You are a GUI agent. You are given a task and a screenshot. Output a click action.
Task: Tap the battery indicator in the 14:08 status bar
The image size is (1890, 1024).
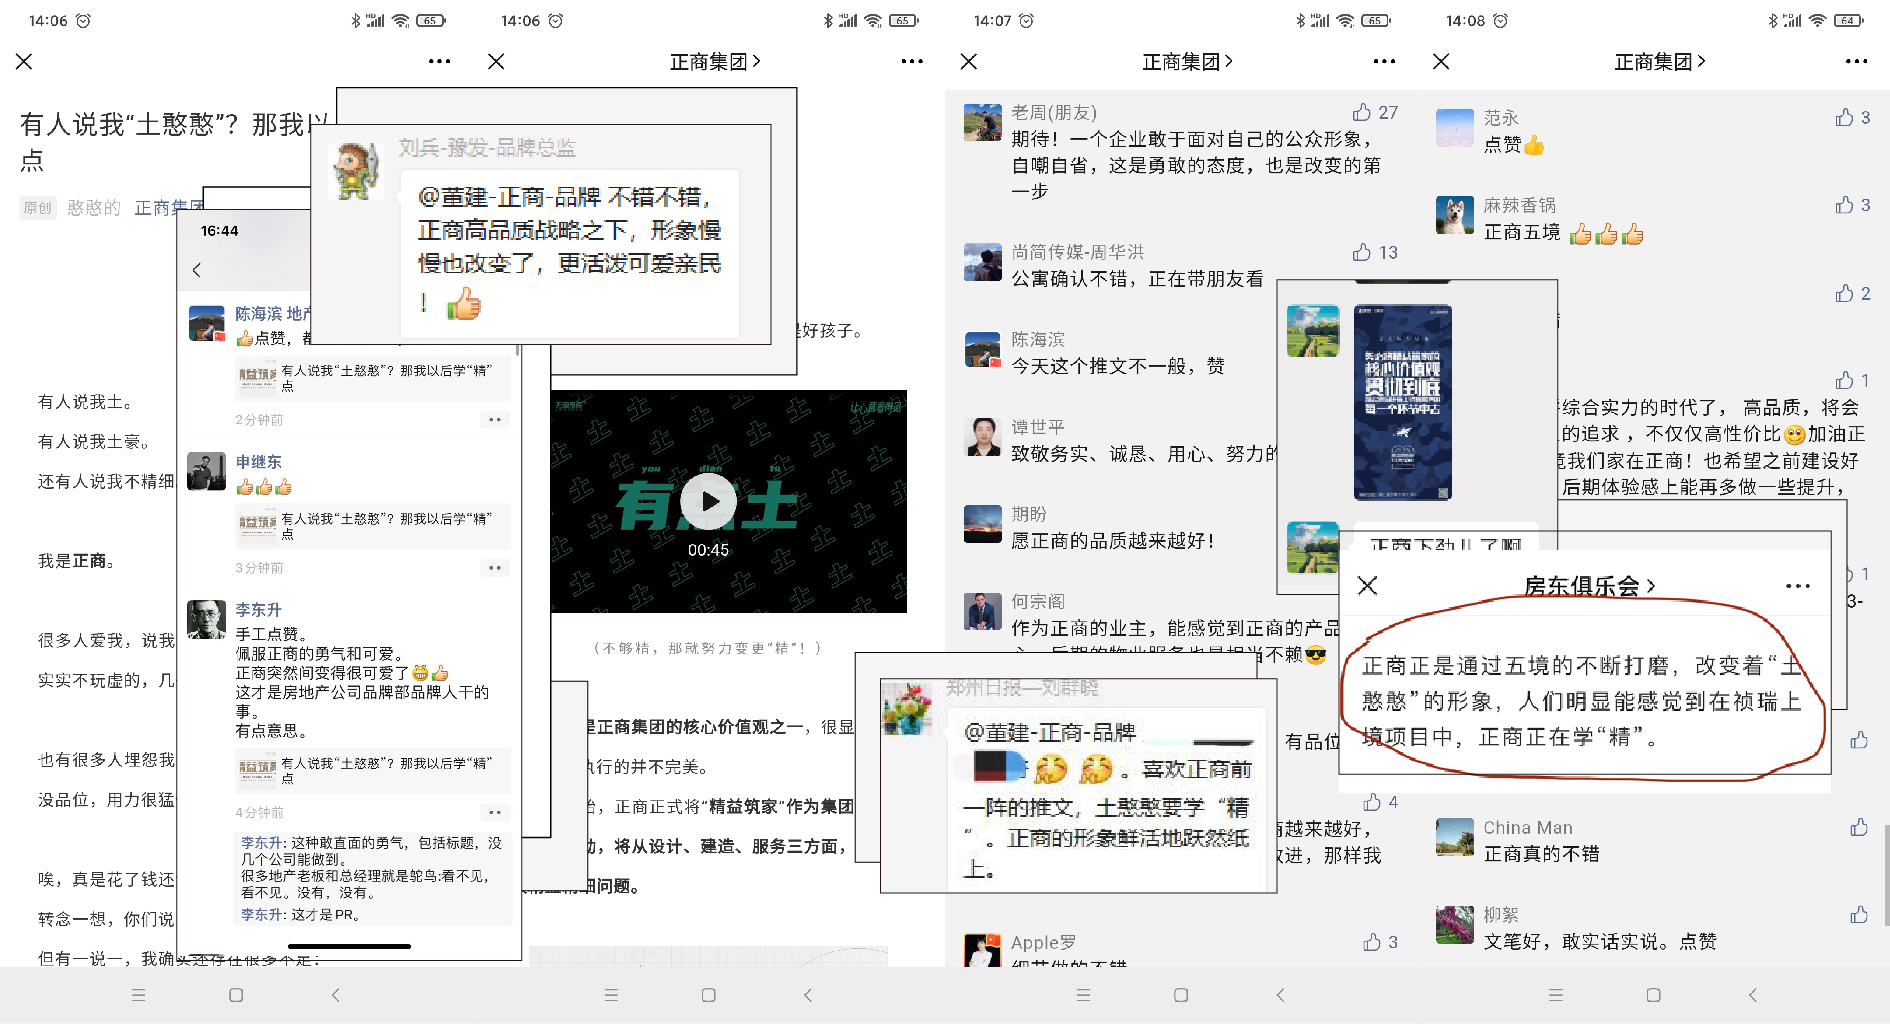(1848, 20)
